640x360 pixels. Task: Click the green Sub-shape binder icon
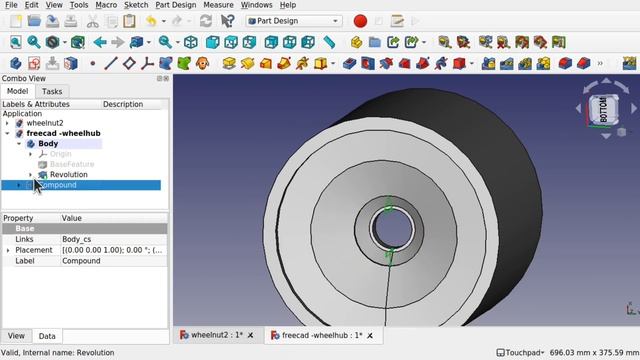184,63
